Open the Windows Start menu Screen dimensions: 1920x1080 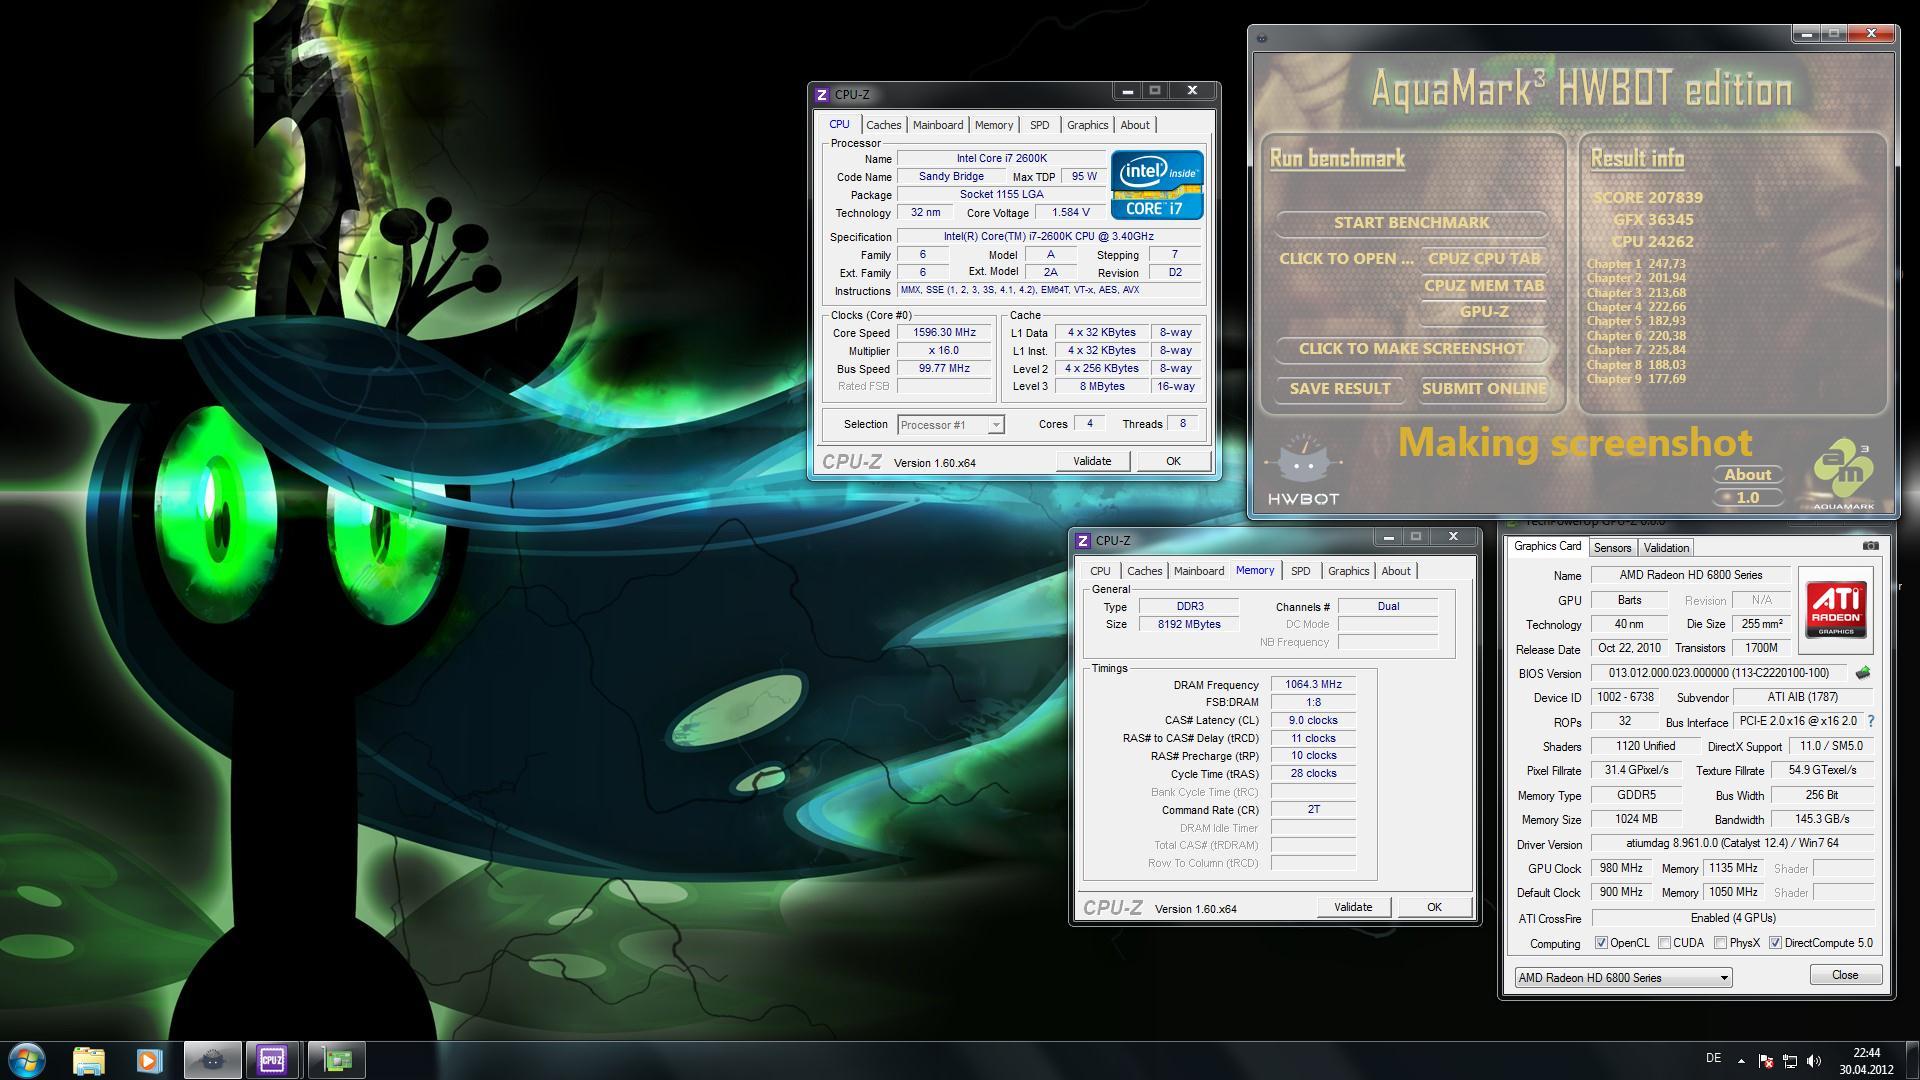click(27, 1059)
